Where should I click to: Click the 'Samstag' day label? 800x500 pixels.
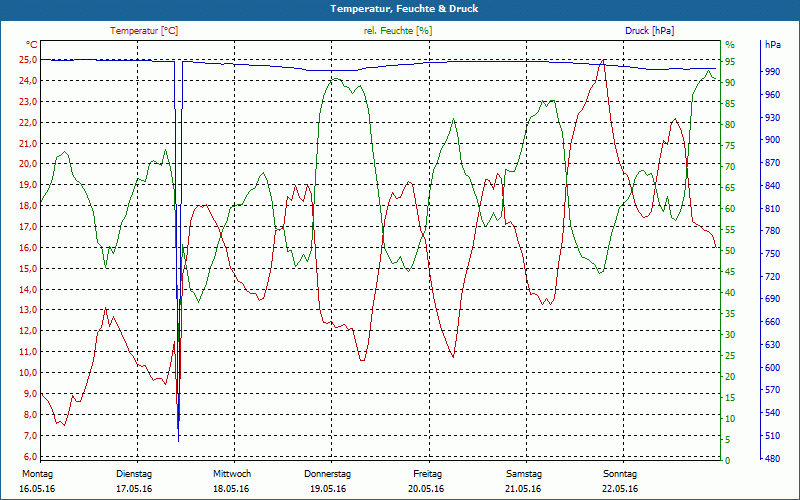[x=523, y=474]
